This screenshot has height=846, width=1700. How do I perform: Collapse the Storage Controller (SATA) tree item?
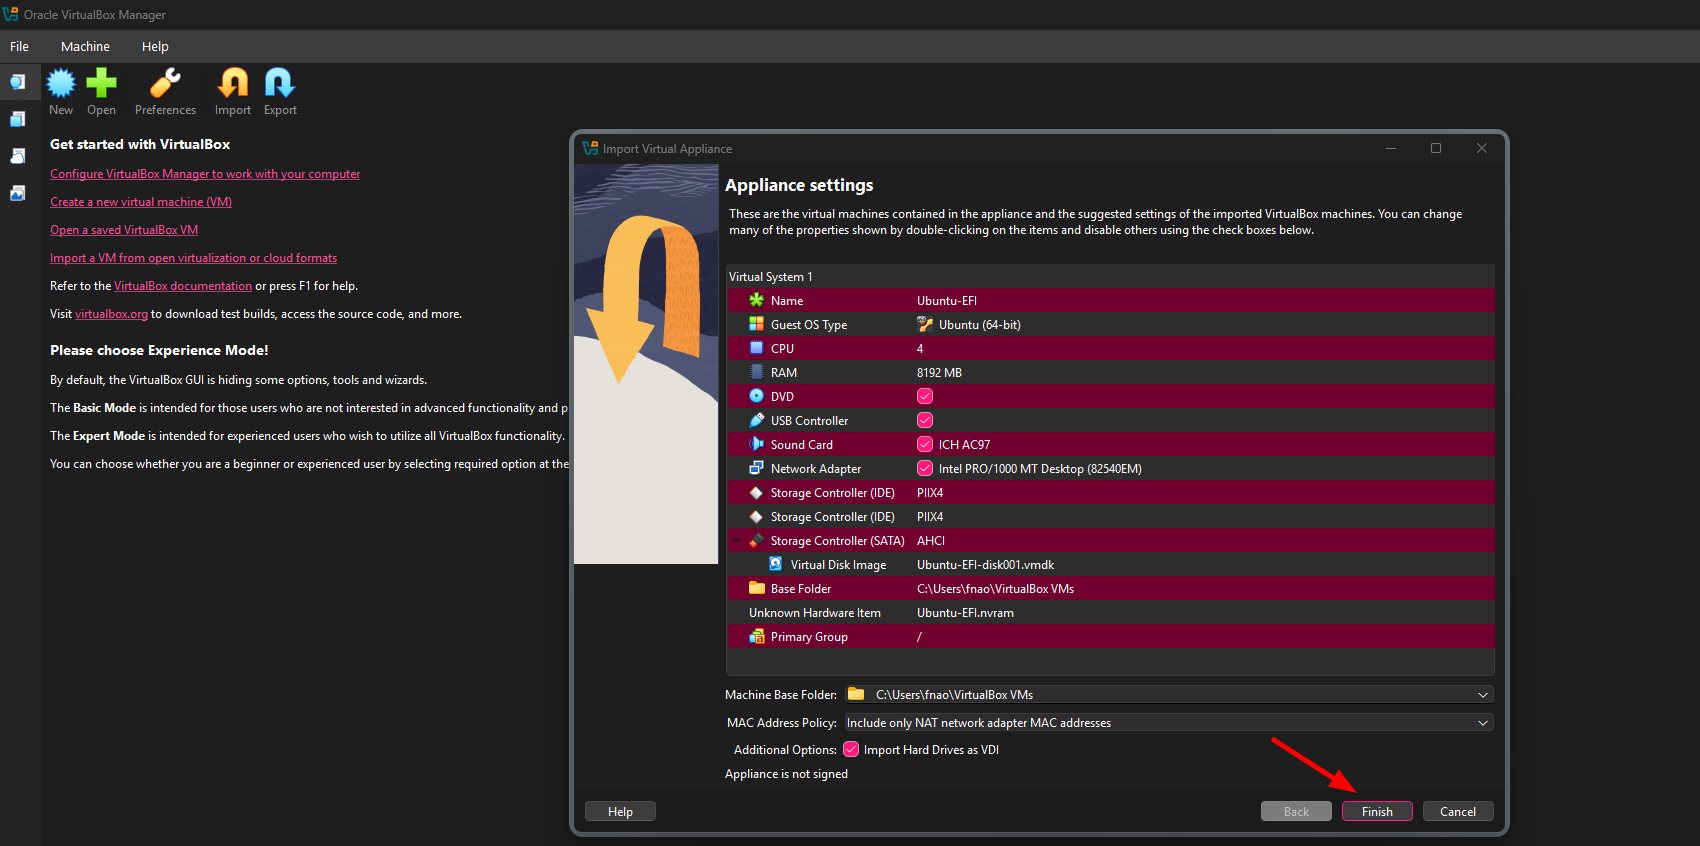(737, 541)
